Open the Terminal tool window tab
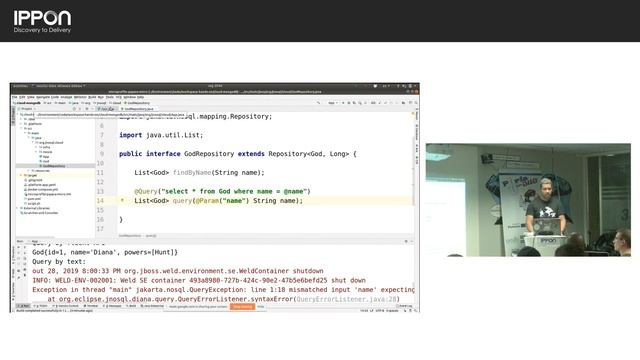Screen dimensions: 640x360 tap(91, 306)
